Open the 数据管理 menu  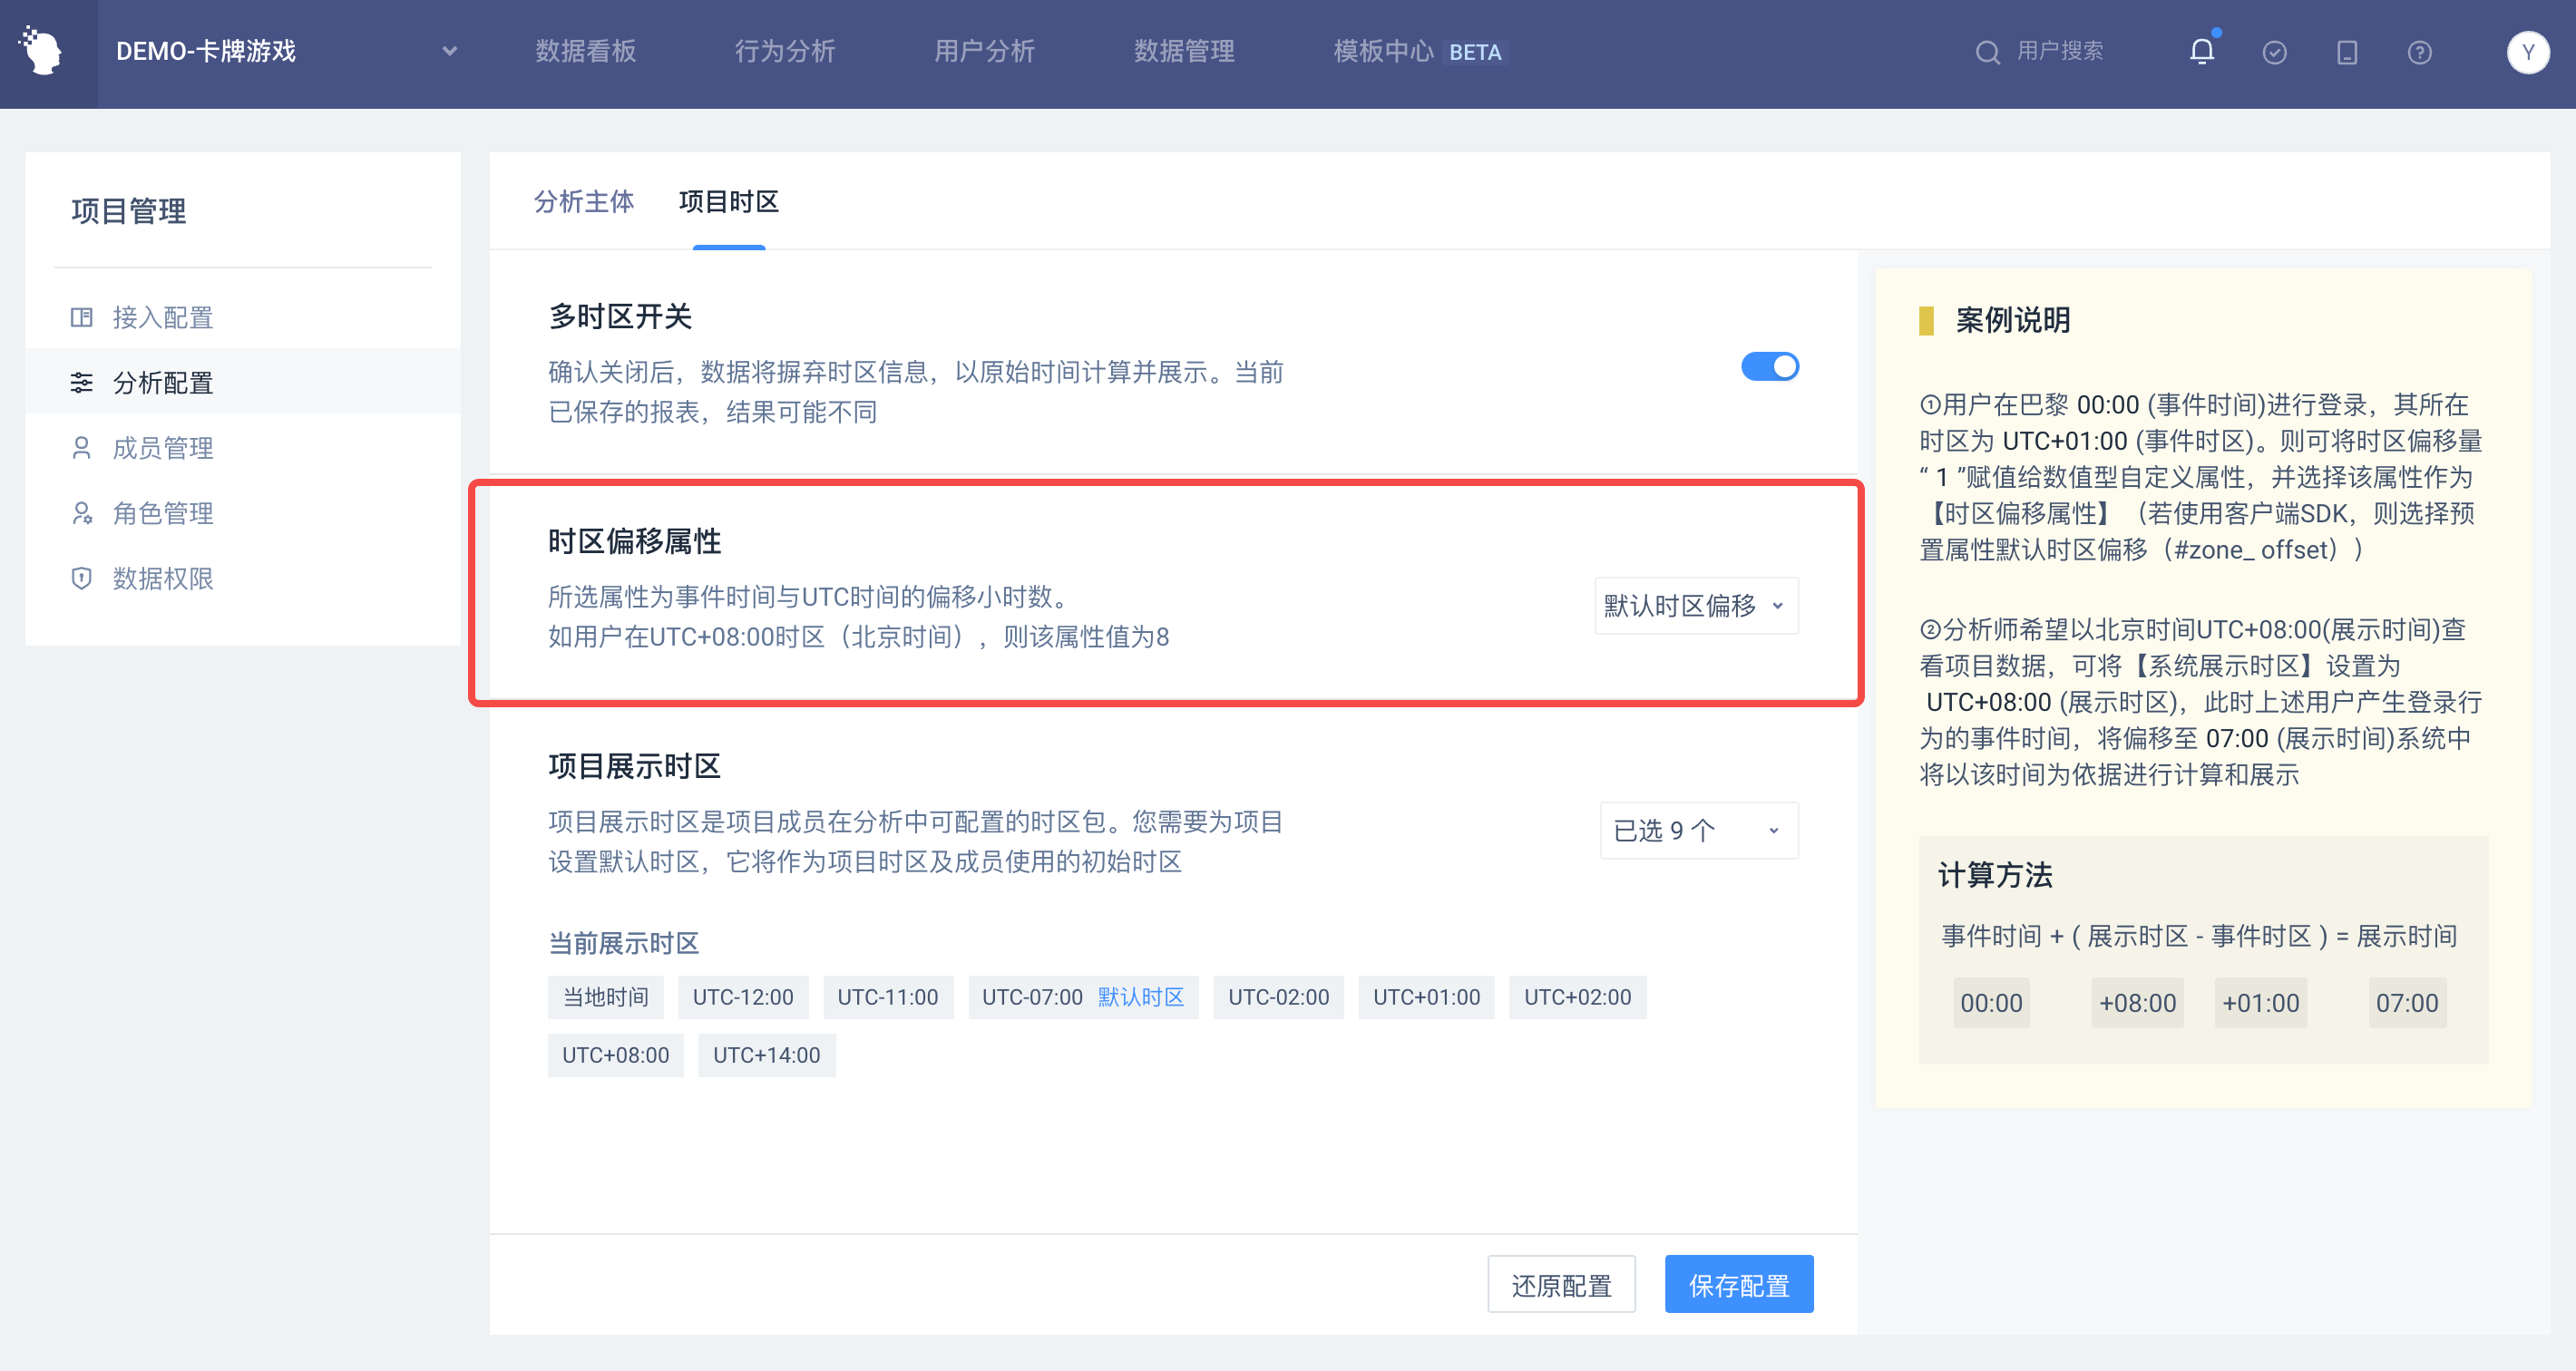[x=1184, y=51]
